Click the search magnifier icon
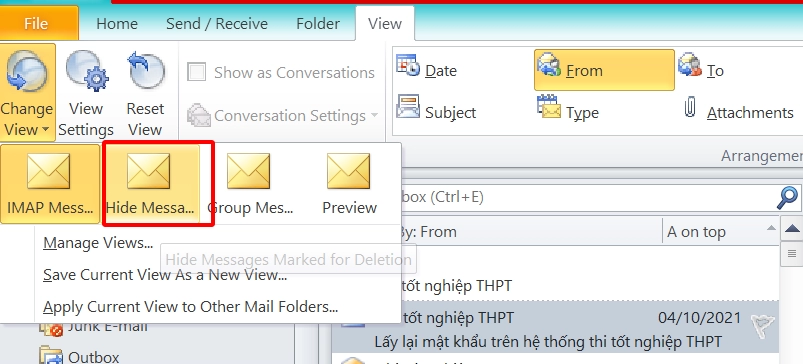The width and height of the screenshot is (803, 364). point(788,198)
